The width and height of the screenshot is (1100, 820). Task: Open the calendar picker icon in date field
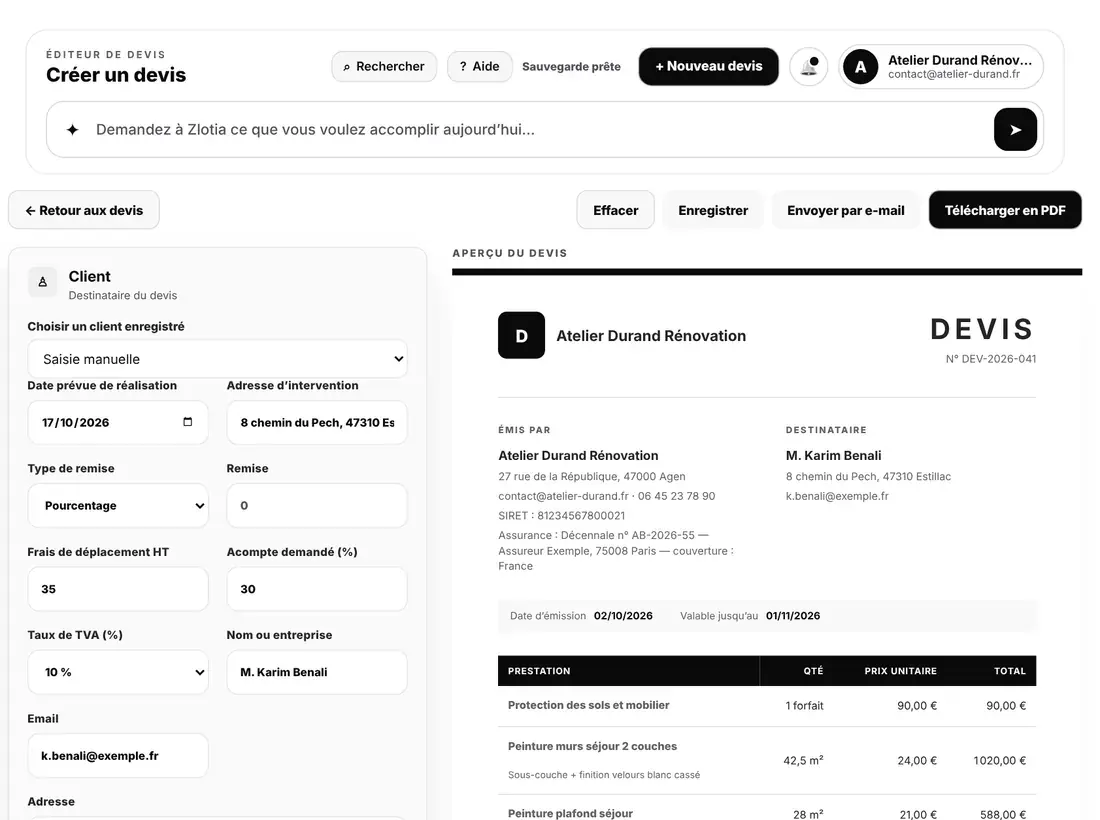coord(187,422)
